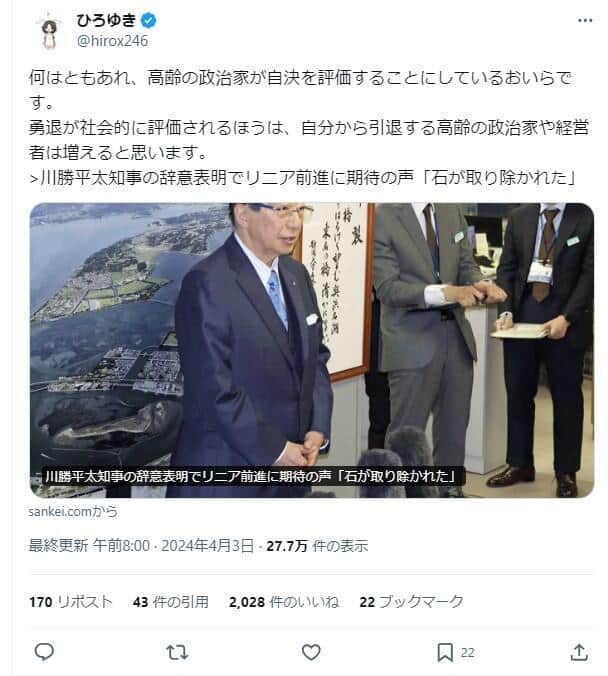This screenshot has width=608, height=676.
Task: Click the 27.7万 件の表示 view count
Action: tap(317, 546)
